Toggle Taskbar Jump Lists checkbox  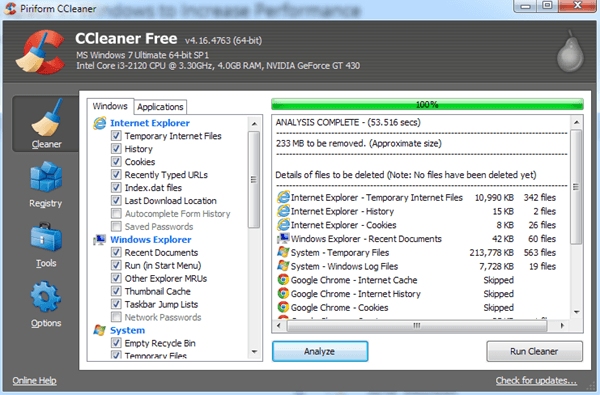[116, 304]
